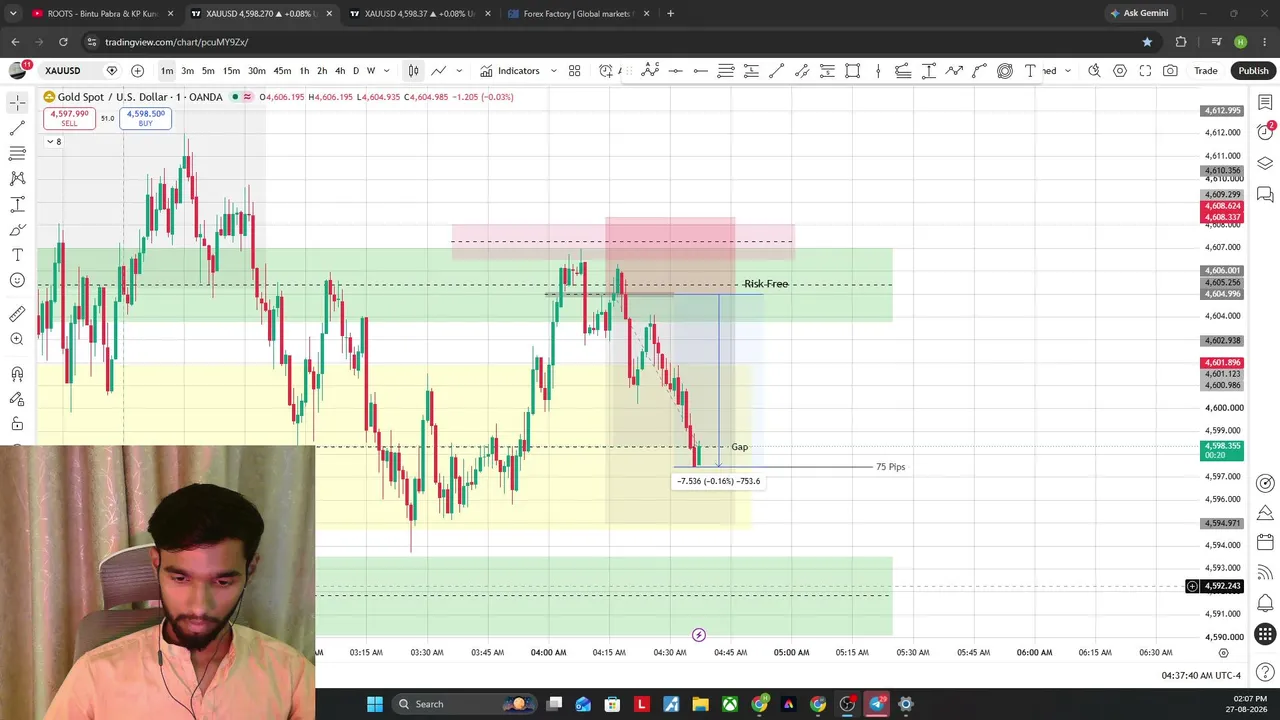This screenshot has height=720, width=1280.
Task: Select the horizontal line tool in favorites bar
Action: pyautogui.click(x=675, y=71)
